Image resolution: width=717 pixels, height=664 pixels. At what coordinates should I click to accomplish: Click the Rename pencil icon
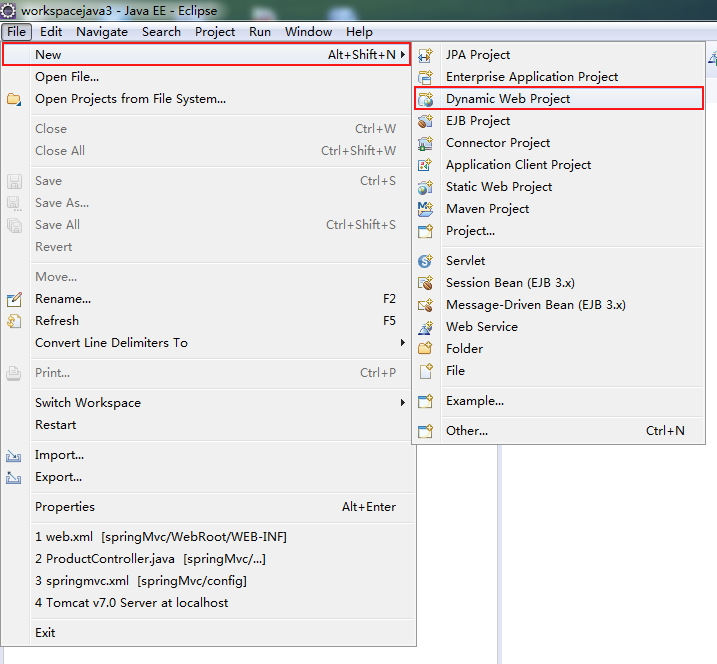(14, 299)
